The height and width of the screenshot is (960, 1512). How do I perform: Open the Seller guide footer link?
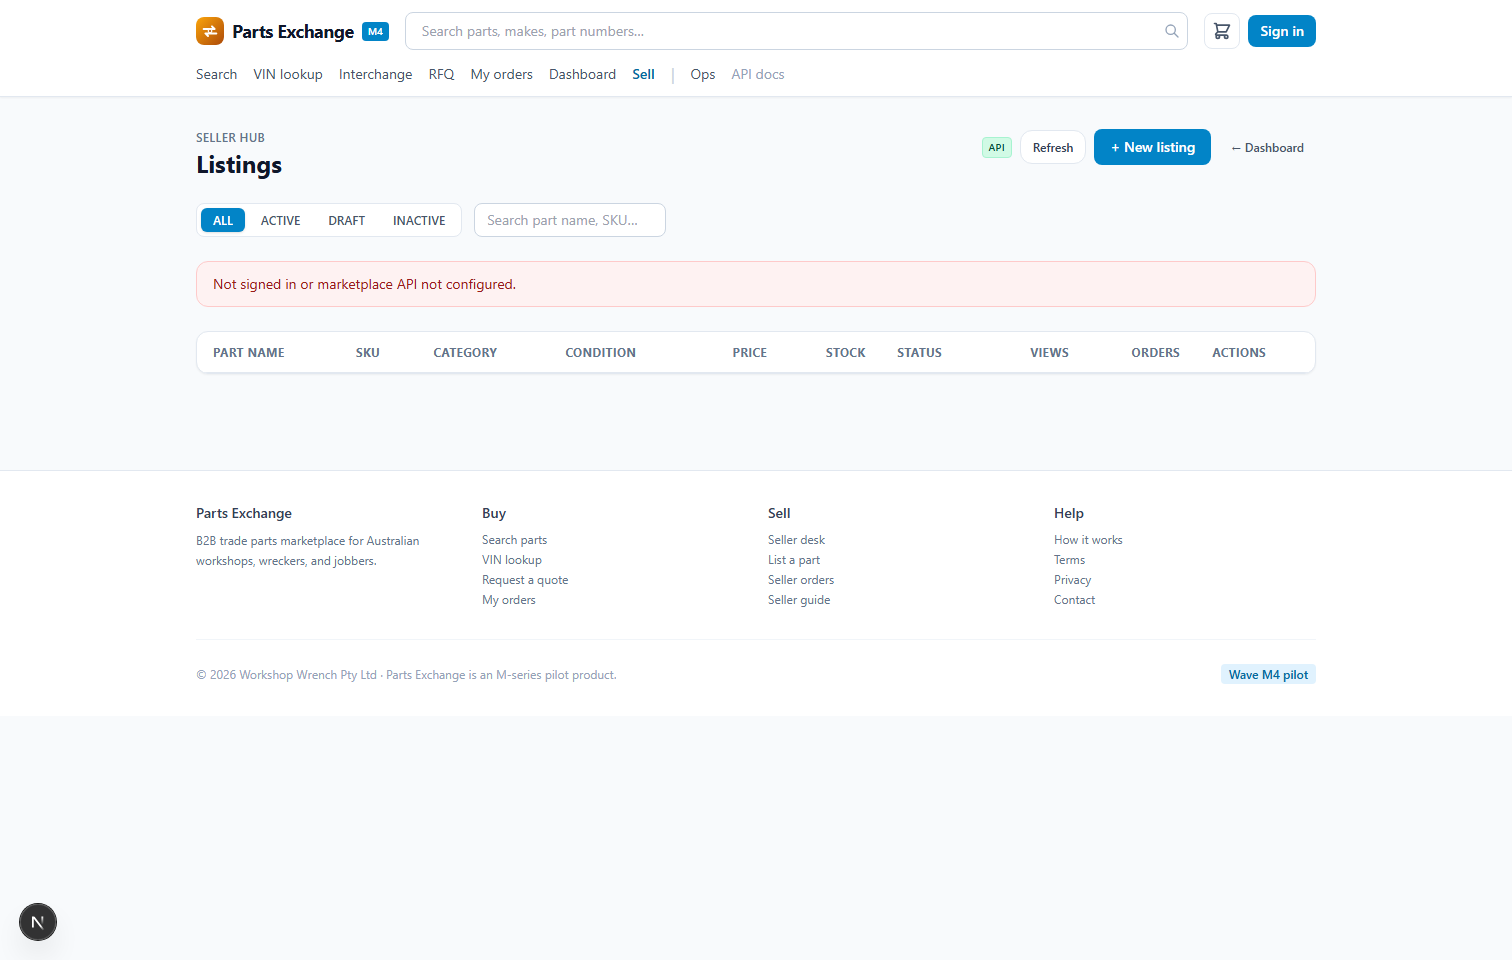pyautogui.click(x=799, y=600)
